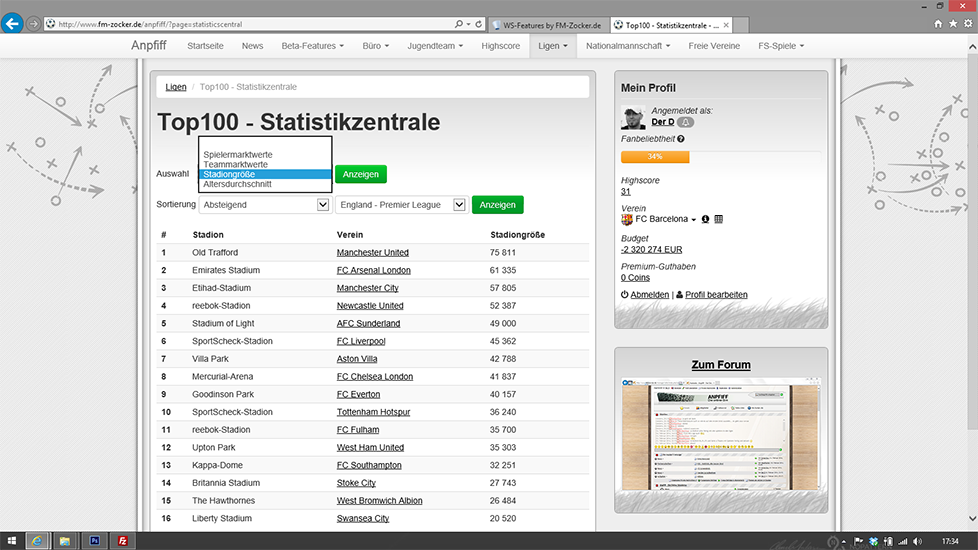
Task: Click the browser home icon
Action: click(938, 23)
